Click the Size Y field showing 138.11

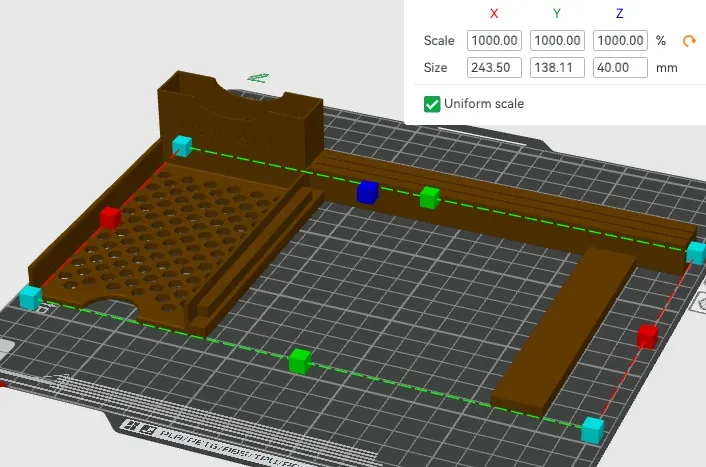pyautogui.click(x=557, y=68)
